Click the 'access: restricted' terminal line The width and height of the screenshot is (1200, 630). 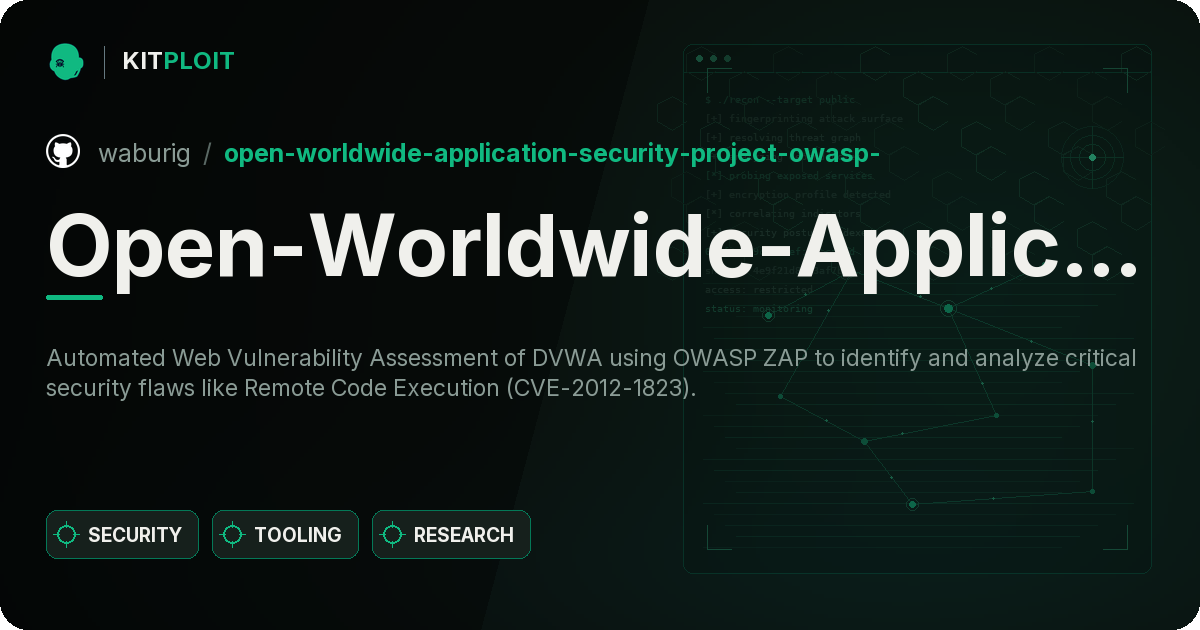click(759, 290)
